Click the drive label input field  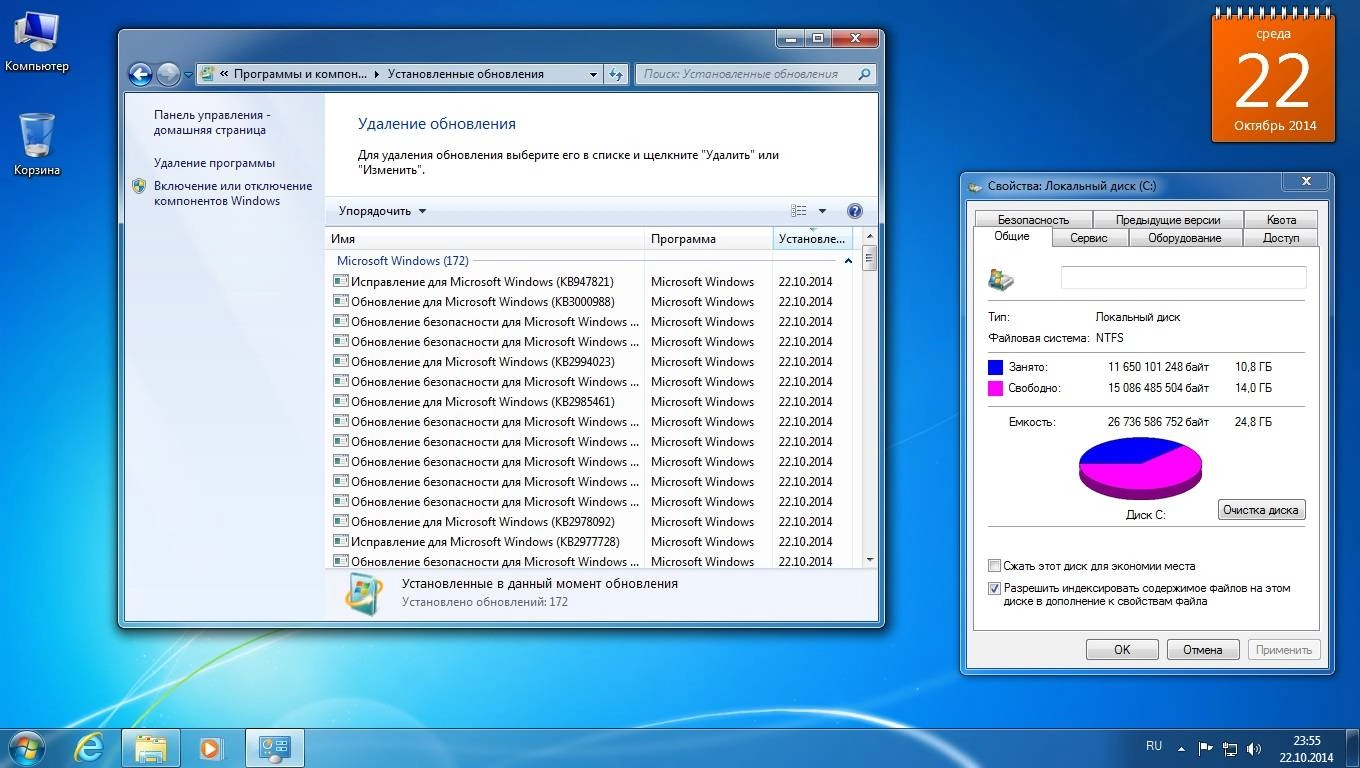point(1183,277)
